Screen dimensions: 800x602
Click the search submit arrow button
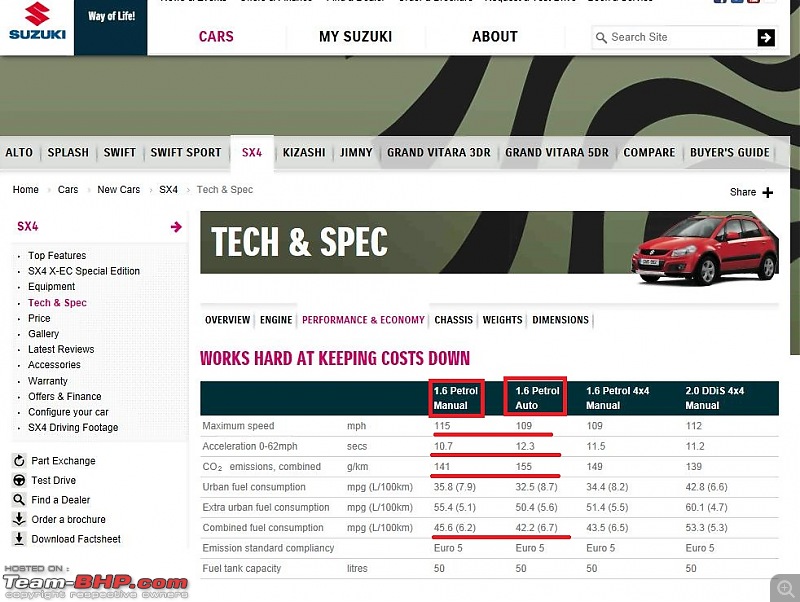(766, 37)
